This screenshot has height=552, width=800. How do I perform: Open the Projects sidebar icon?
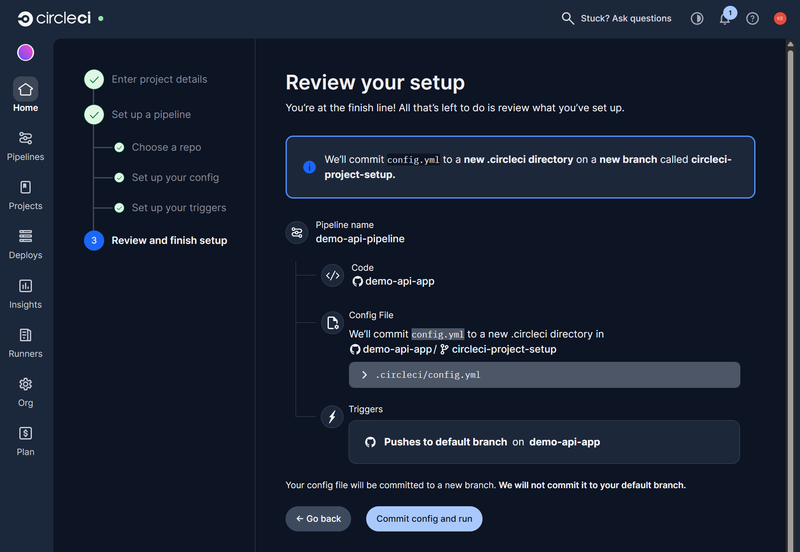click(x=25, y=188)
